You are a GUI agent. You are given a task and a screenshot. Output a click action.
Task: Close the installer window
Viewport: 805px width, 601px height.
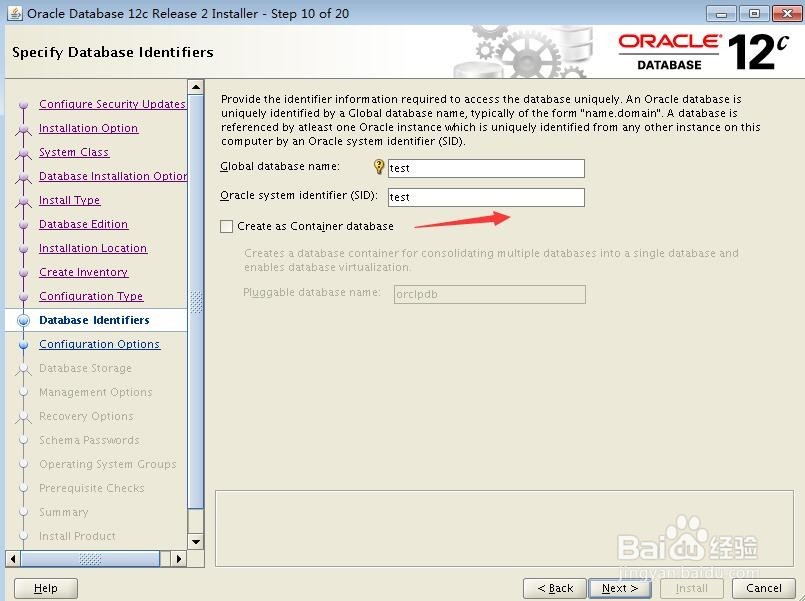[x=787, y=14]
